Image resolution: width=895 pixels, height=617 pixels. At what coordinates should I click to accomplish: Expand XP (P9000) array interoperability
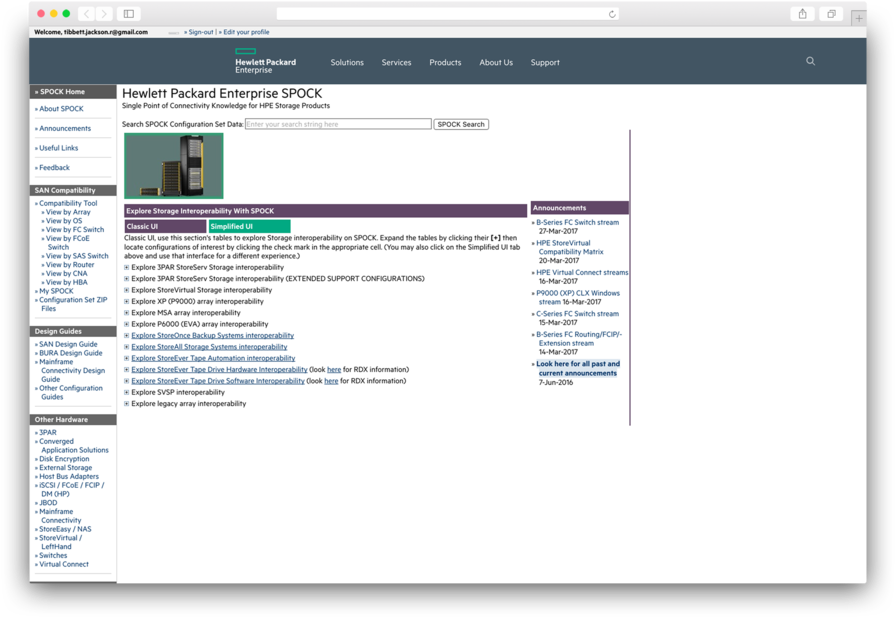coord(127,301)
